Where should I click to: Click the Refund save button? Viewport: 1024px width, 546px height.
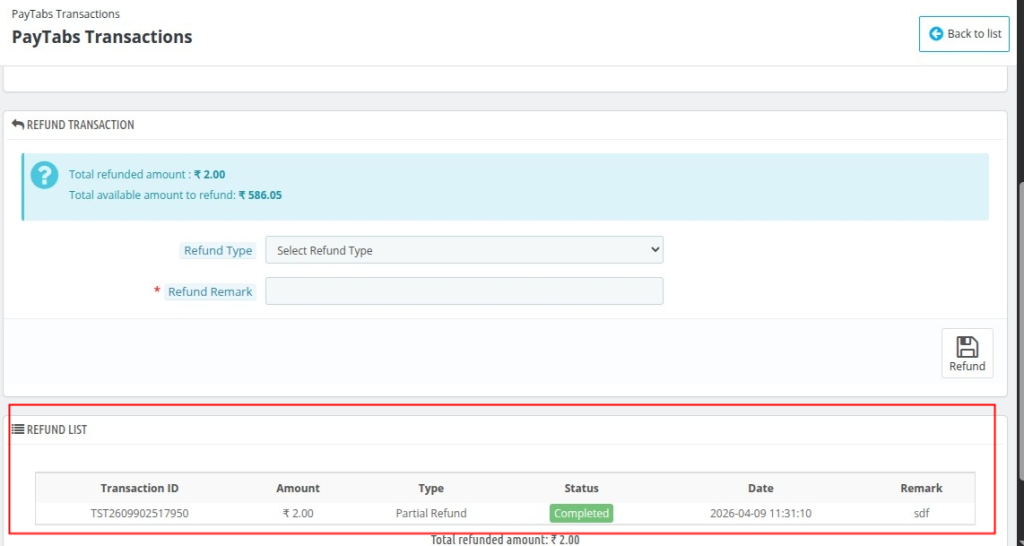click(x=967, y=353)
